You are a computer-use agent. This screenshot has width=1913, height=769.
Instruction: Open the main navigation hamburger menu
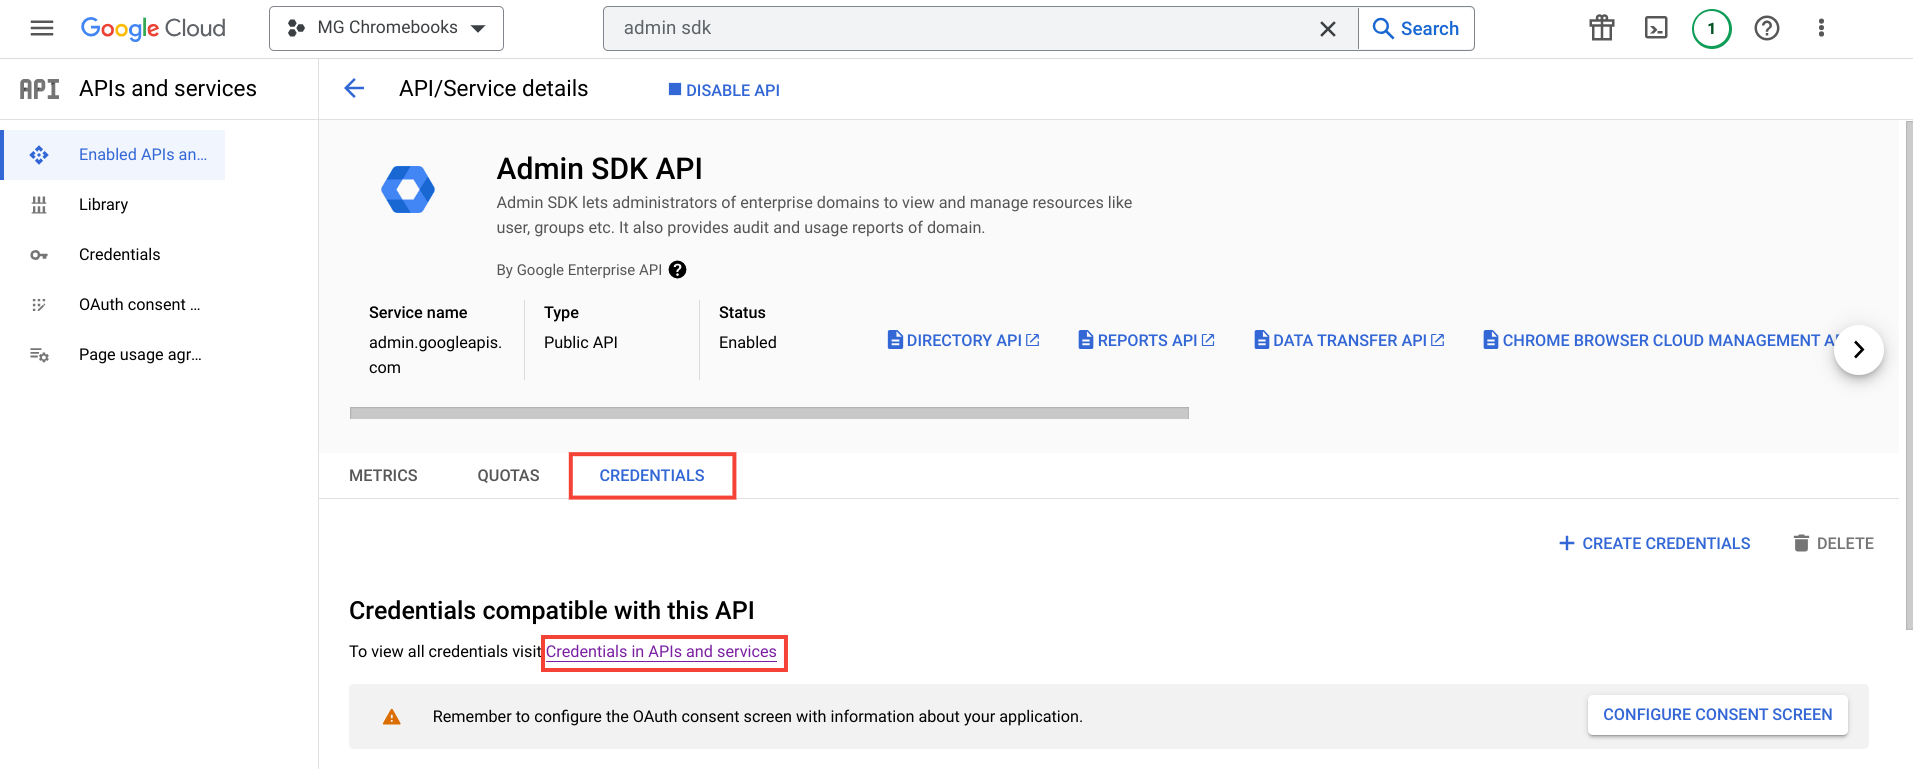coord(42,28)
